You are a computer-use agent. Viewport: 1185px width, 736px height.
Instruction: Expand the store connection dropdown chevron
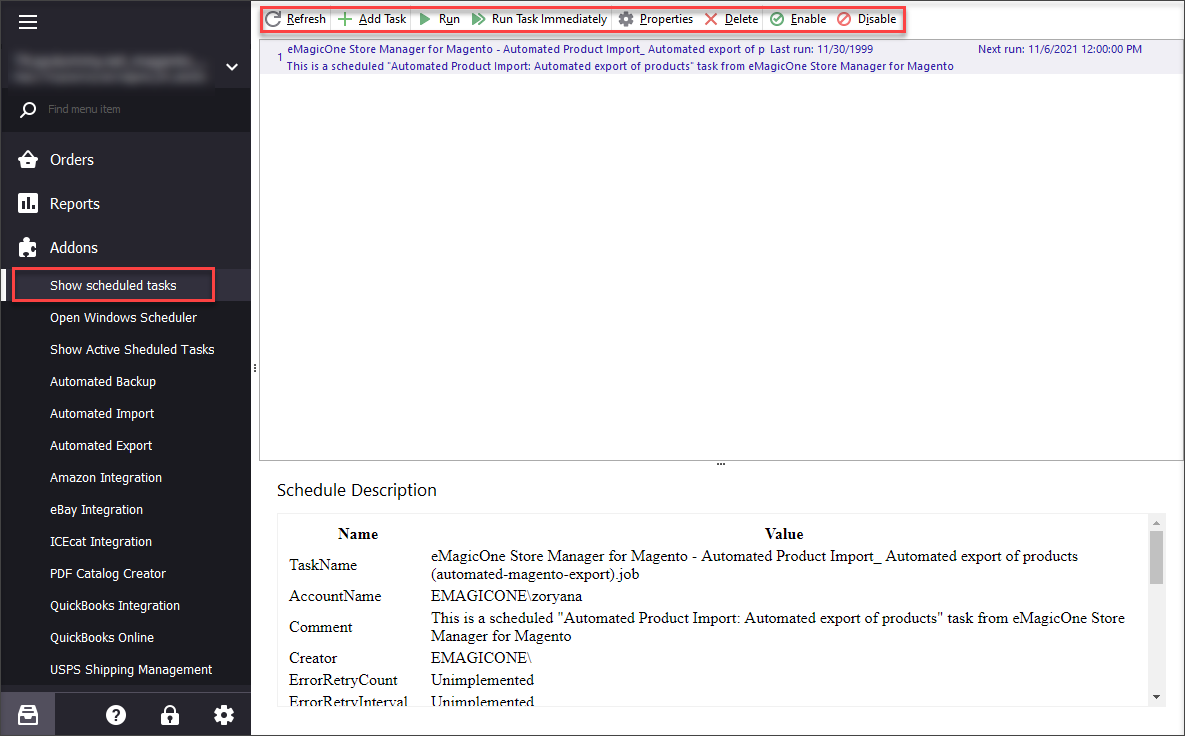(232, 66)
